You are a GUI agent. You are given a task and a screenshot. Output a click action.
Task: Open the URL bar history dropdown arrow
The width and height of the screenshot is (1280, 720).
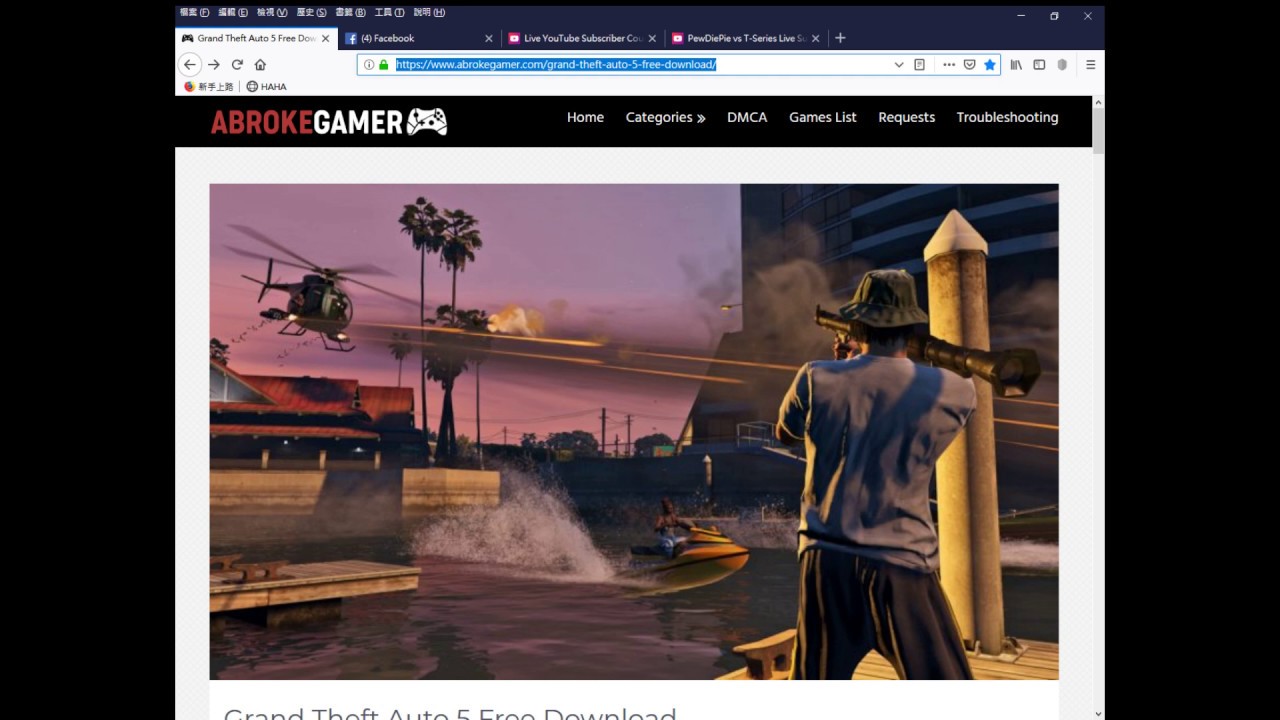tap(898, 64)
